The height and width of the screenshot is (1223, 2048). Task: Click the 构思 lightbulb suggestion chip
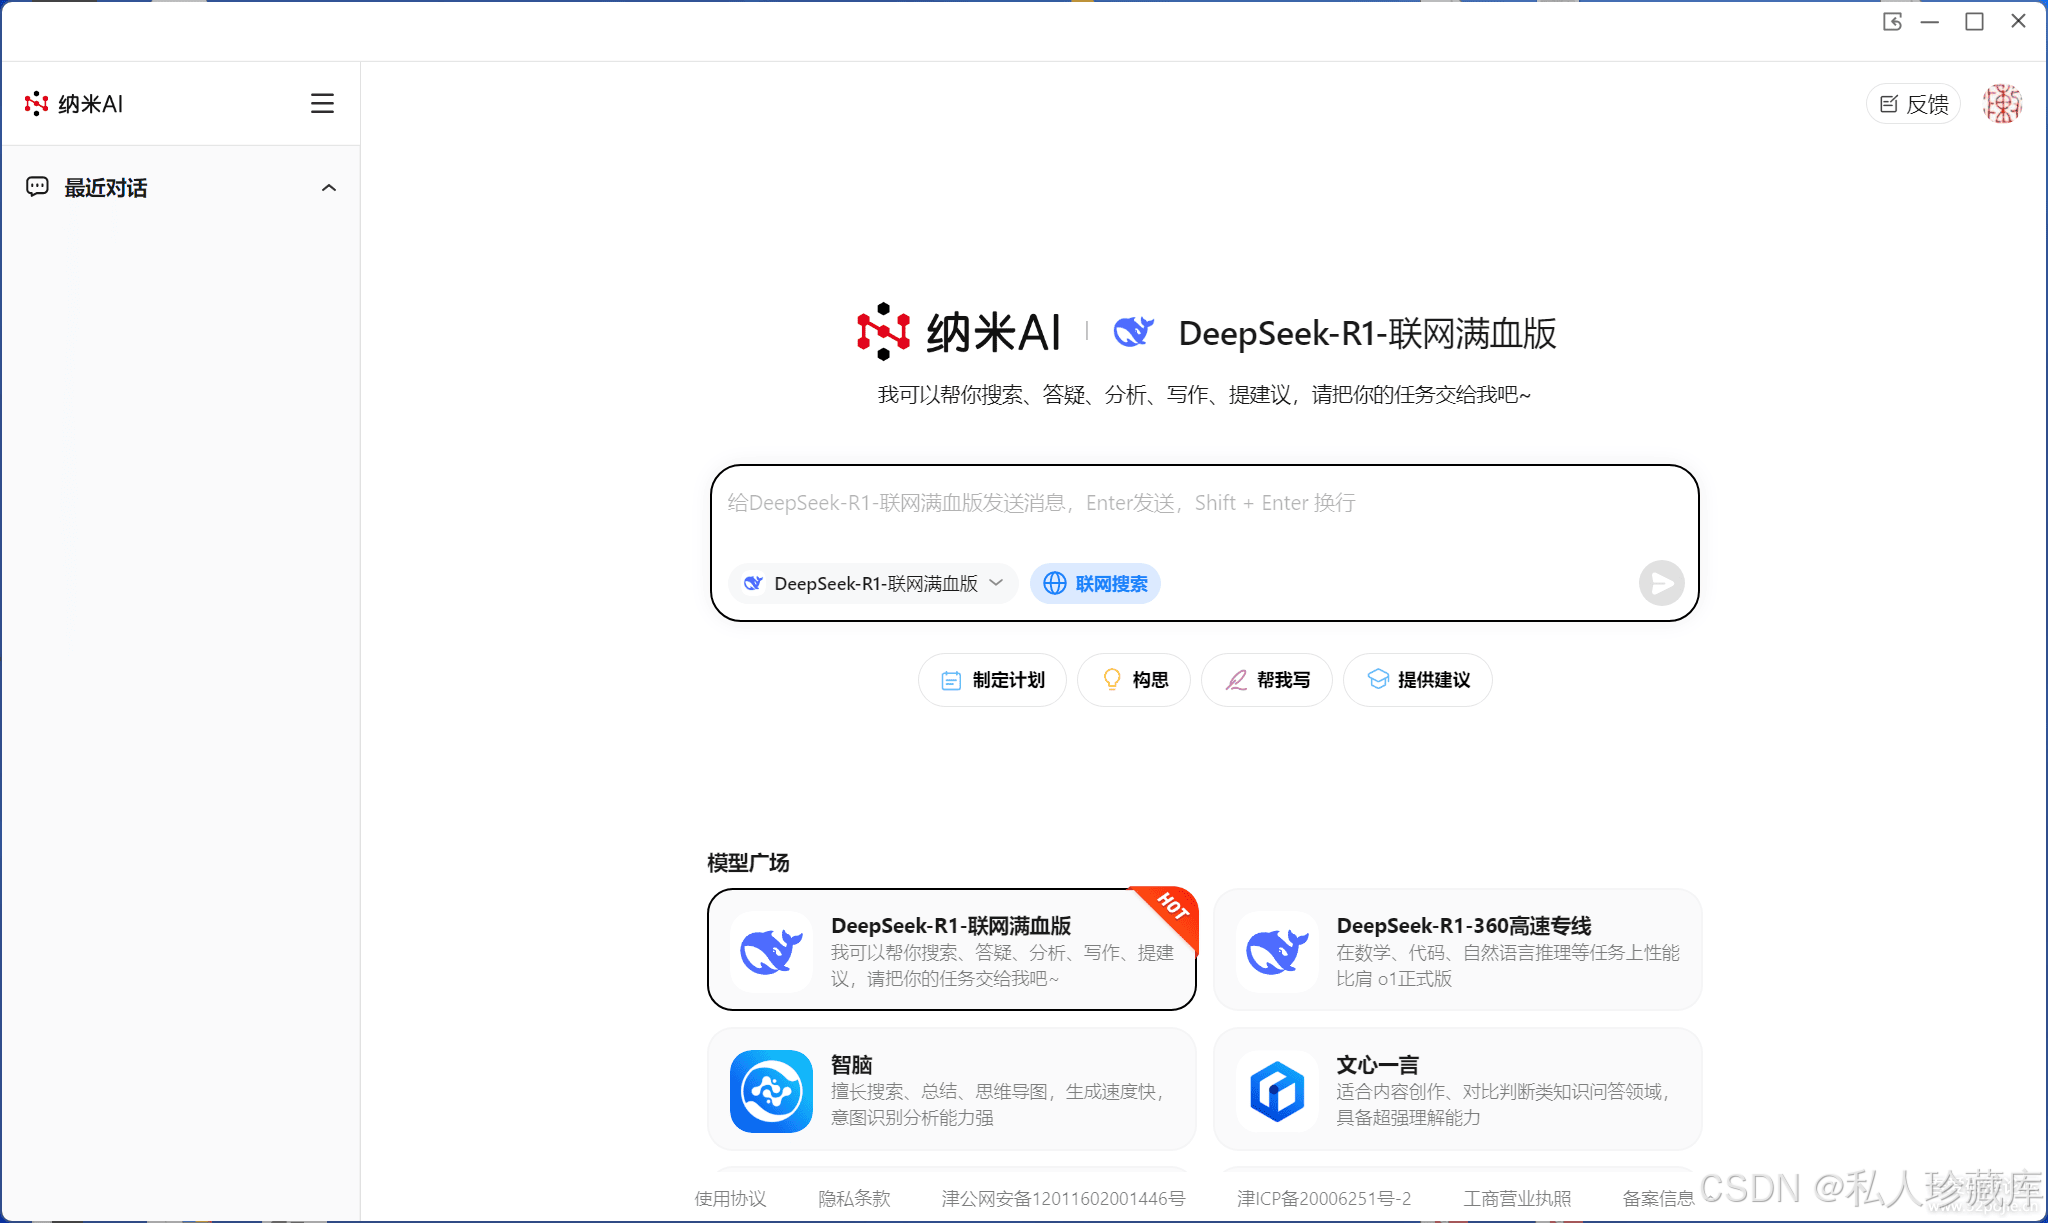tap(1134, 680)
